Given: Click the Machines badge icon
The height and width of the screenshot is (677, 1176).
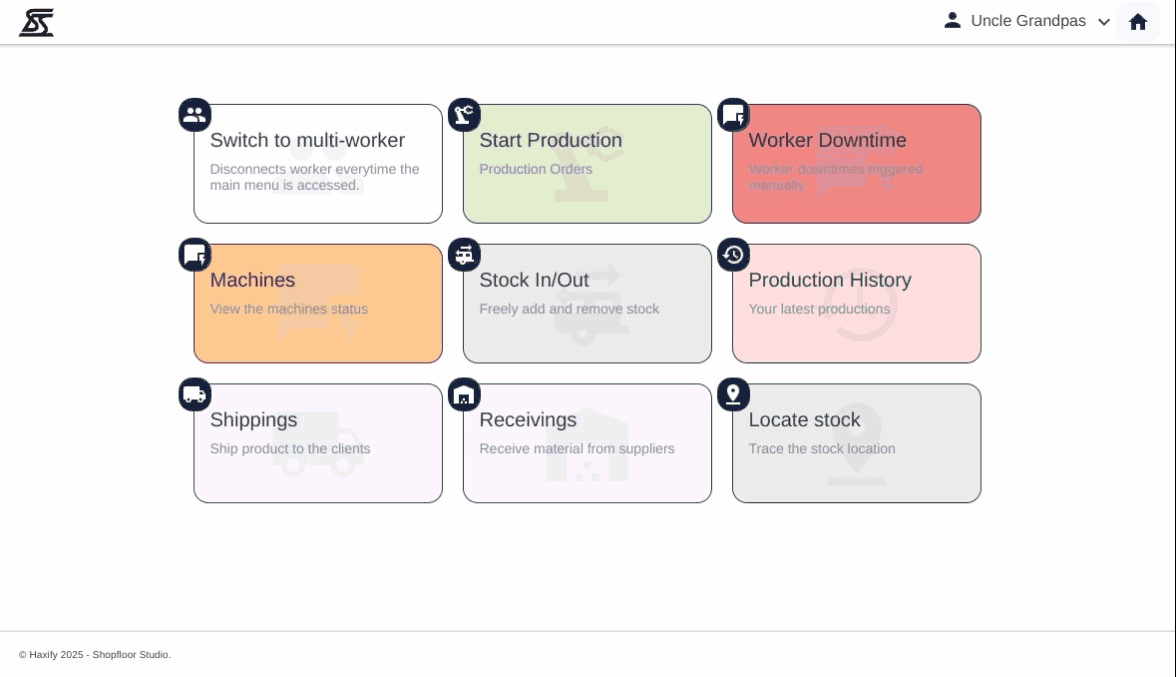Looking at the screenshot, I should click(195, 255).
